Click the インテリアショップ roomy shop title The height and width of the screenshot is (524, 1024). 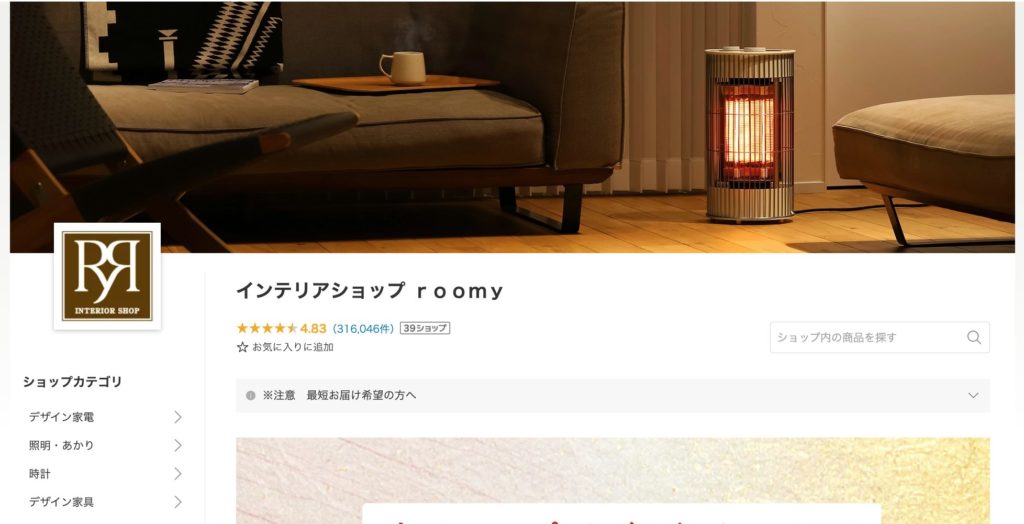[370, 291]
